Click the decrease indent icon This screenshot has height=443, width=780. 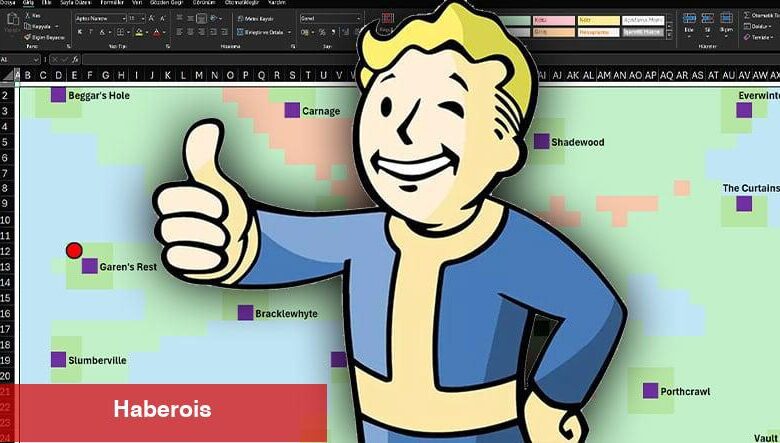(x=213, y=32)
